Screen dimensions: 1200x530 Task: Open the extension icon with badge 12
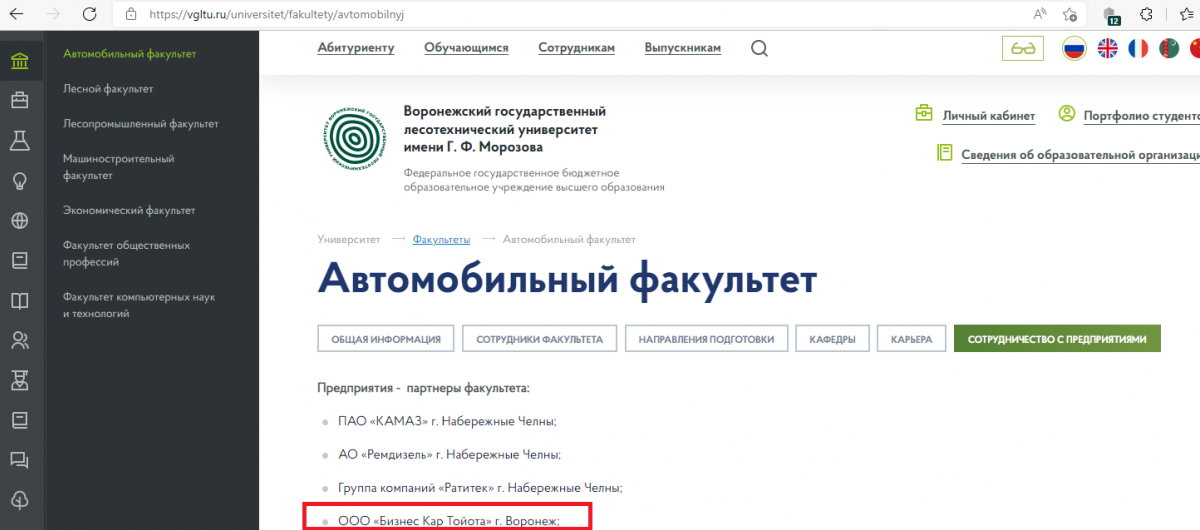click(x=1110, y=15)
